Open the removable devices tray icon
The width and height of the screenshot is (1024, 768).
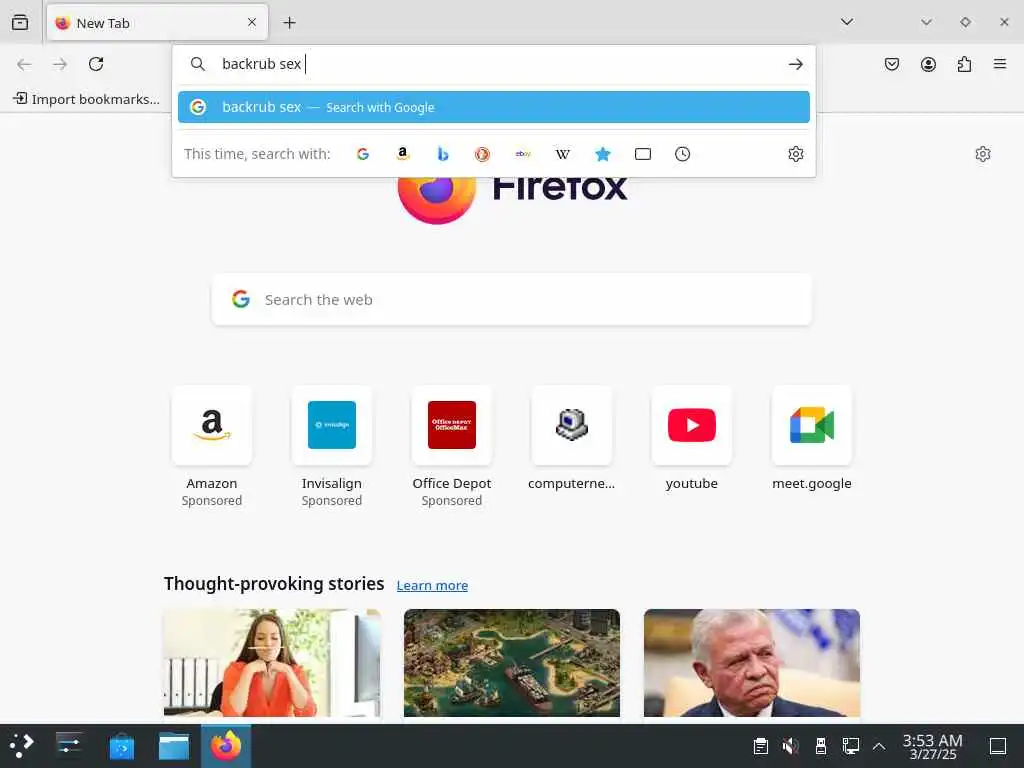point(821,746)
